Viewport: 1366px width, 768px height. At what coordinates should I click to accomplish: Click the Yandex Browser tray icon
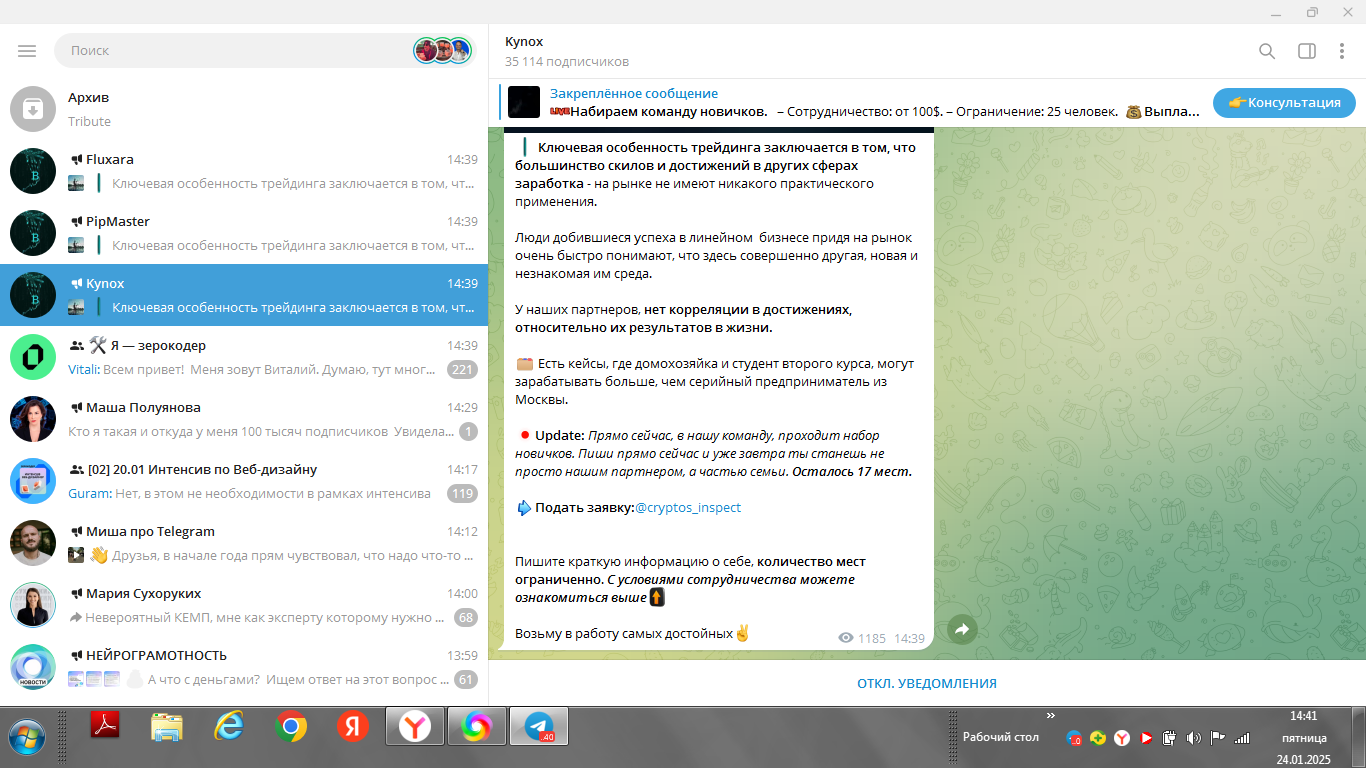[1122, 738]
